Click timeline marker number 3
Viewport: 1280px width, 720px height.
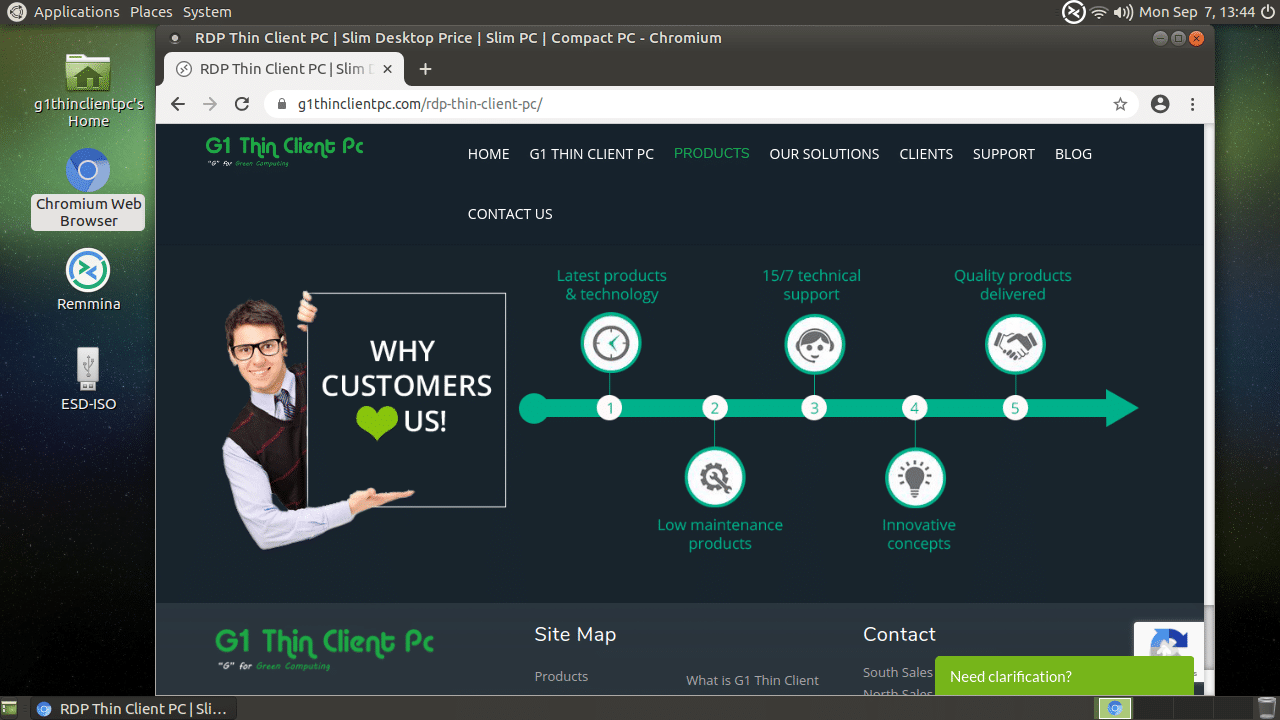coord(814,408)
